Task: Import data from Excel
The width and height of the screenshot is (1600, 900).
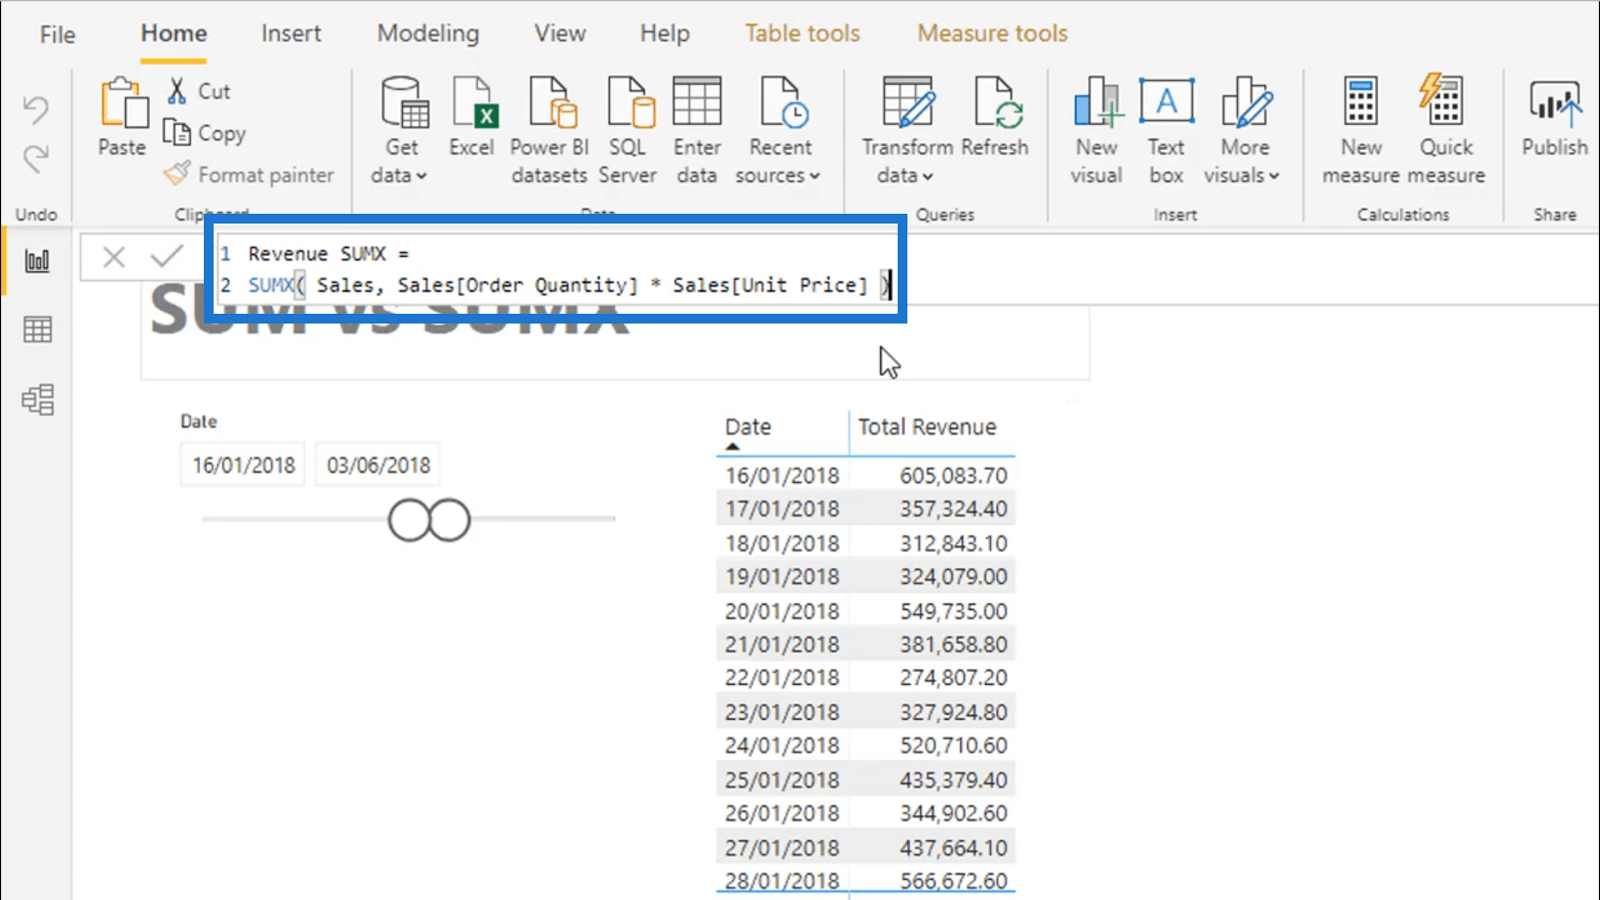Action: [471, 118]
